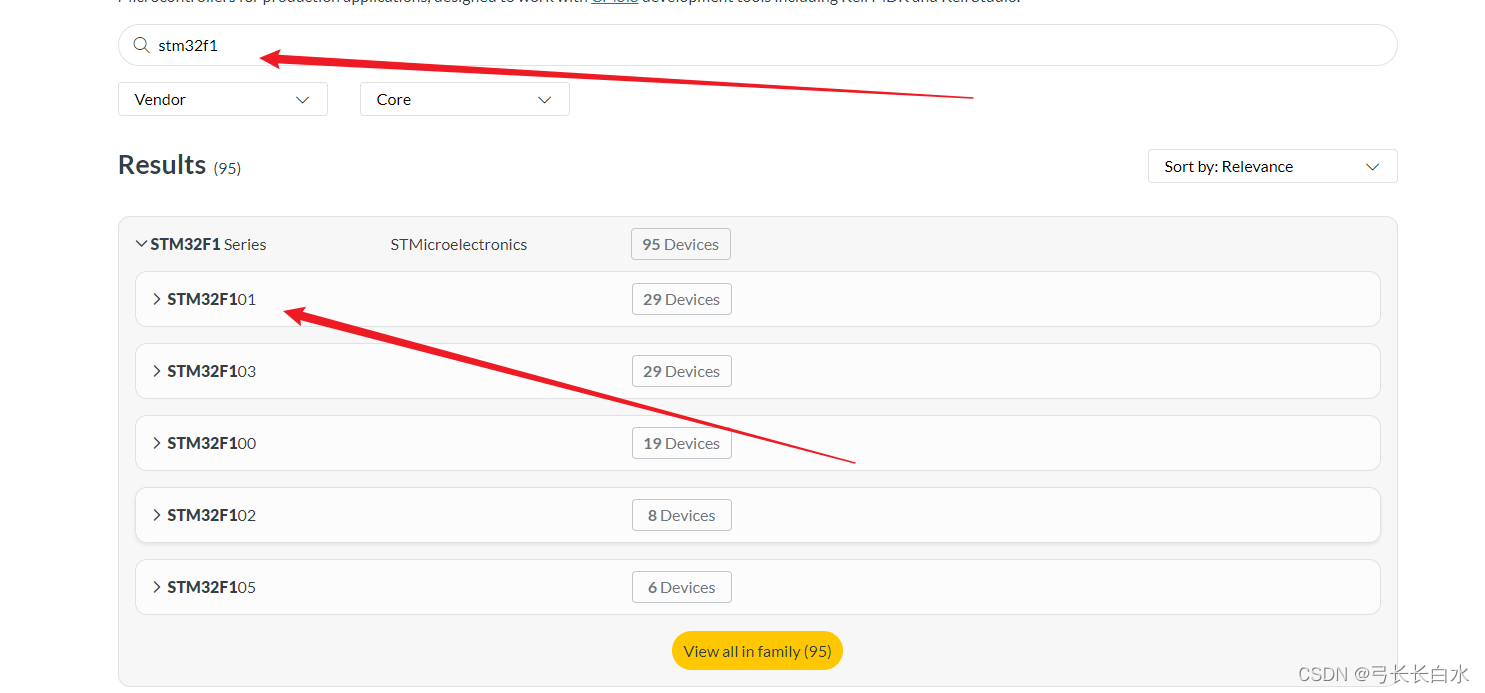Click the STMicroelectronics vendor text
1485x693 pixels.
point(458,244)
